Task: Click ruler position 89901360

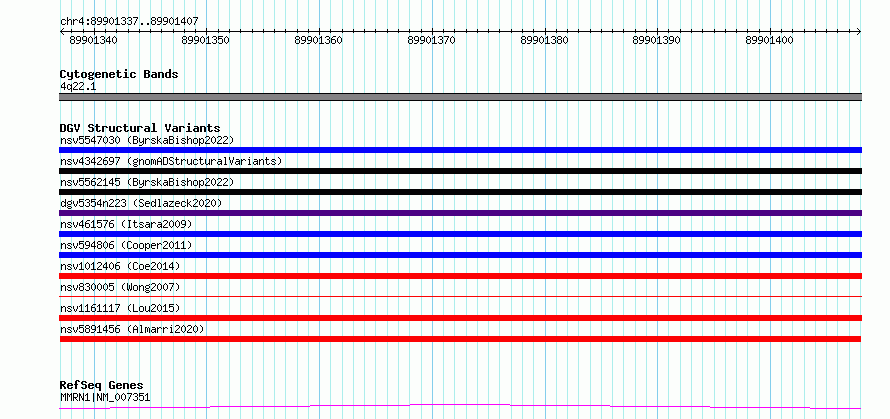Action: click(318, 40)
